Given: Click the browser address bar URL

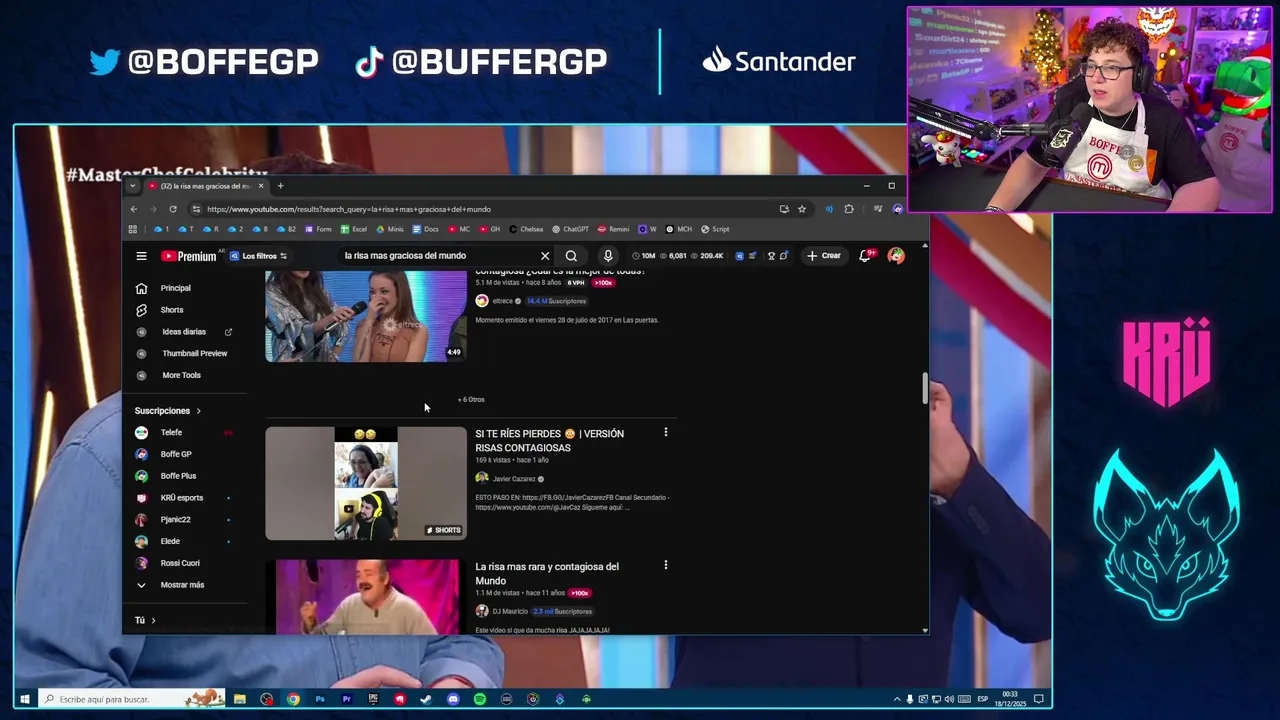Looking at the screenshot, I should pos(349,210).
